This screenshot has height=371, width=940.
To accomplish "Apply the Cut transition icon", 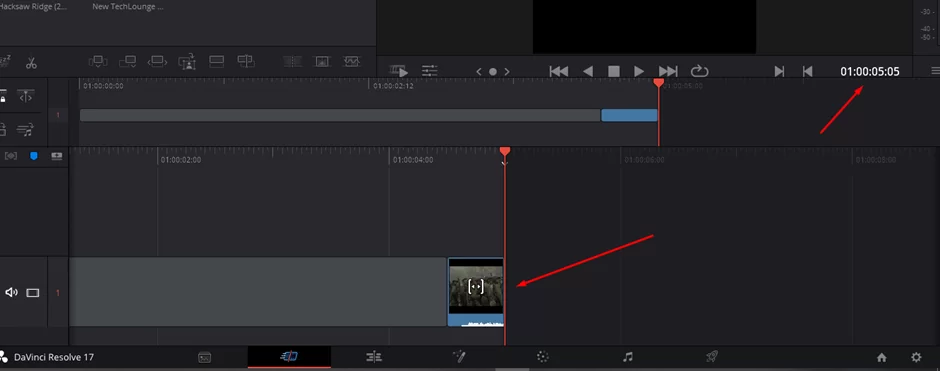I will pos(293,61).
